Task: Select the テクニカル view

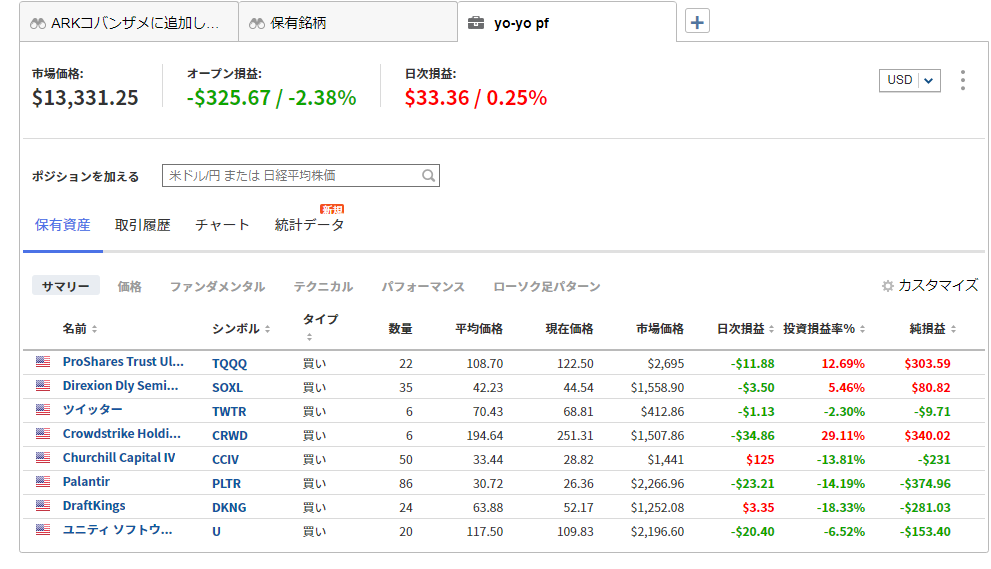Action: pyautogui.click(x=323, y=286)
